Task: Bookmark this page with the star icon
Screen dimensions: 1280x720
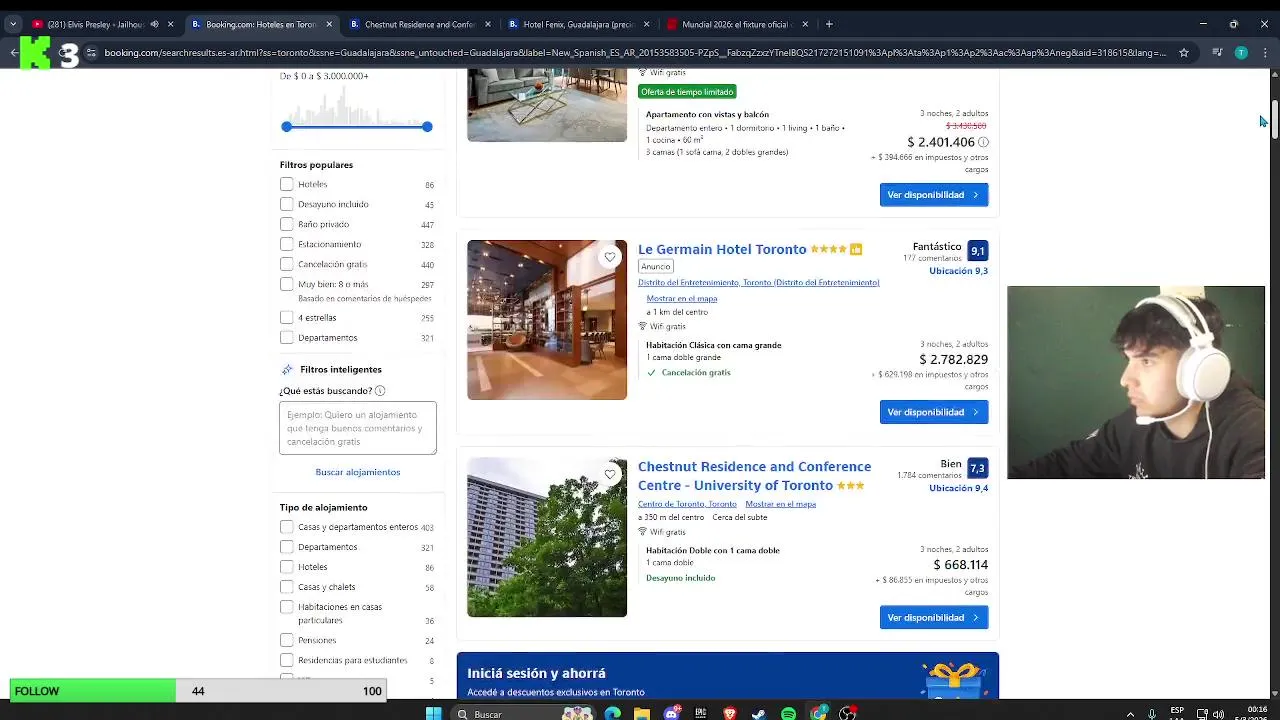Action: 1184,53
